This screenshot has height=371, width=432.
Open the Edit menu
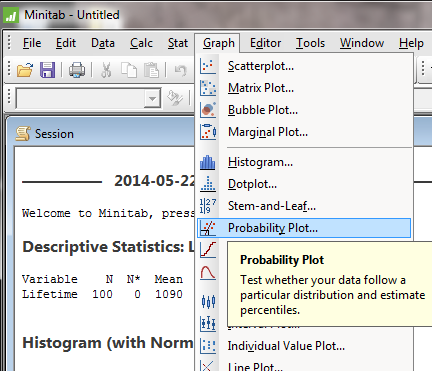[66, 43]
